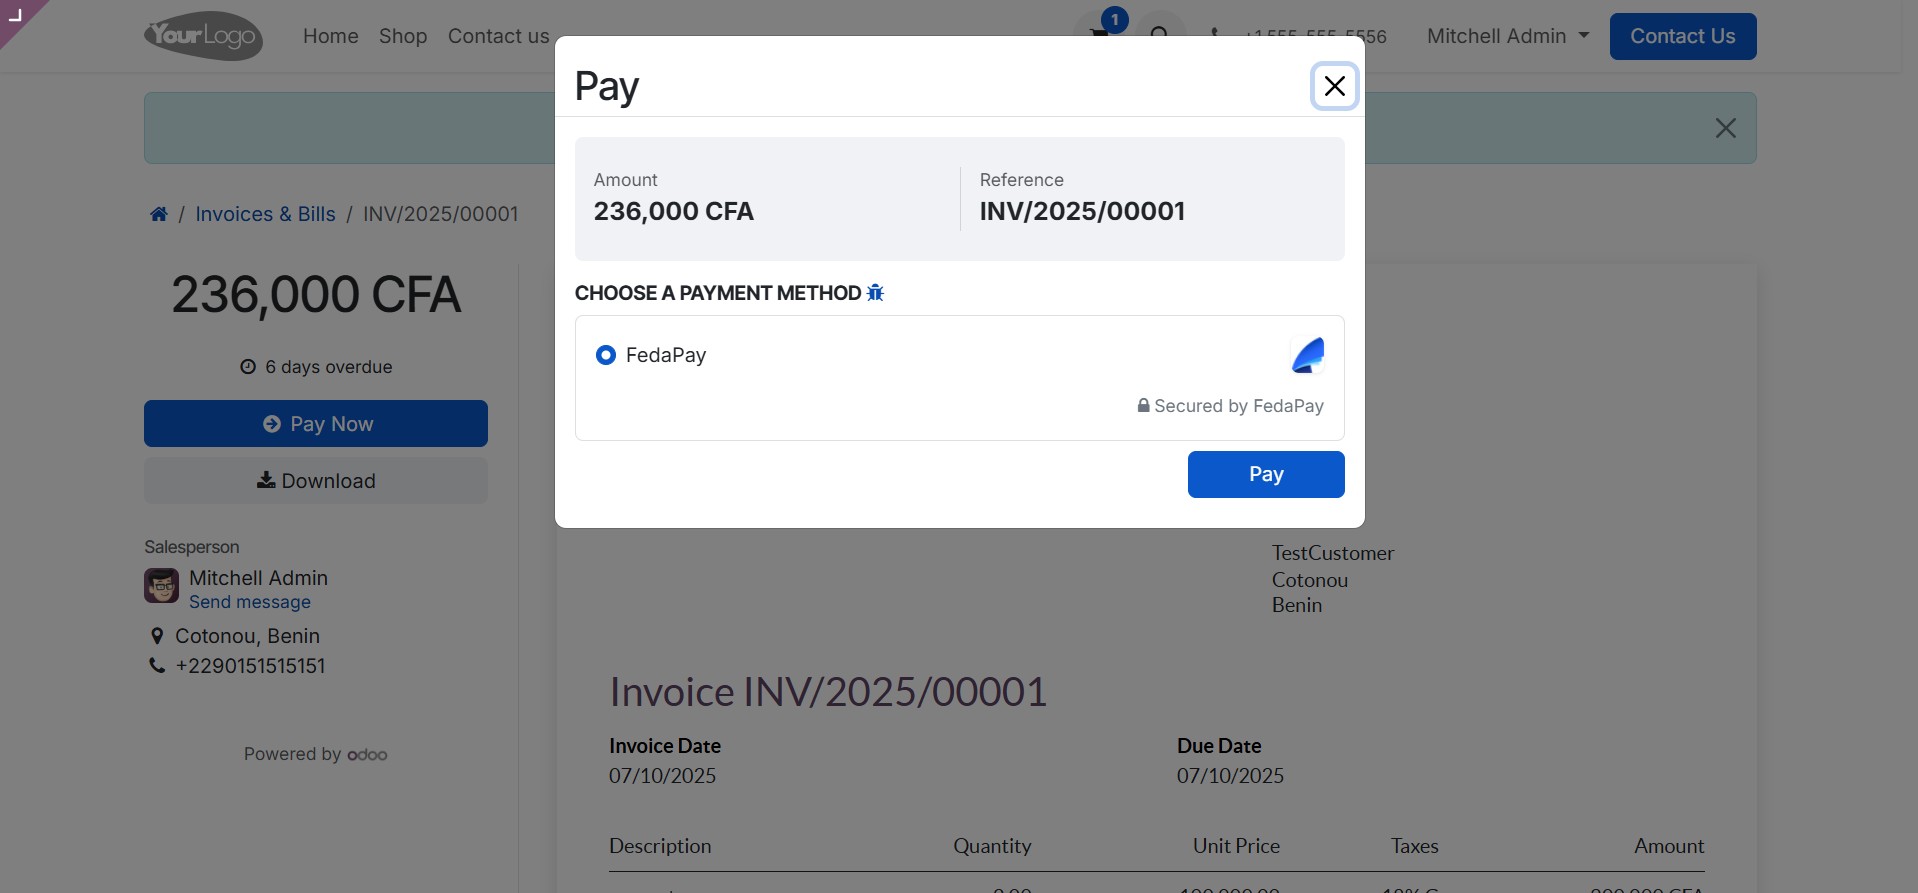Click the blue Pay button
This screenshot has height=893, width=1918.
(1265, 474)
